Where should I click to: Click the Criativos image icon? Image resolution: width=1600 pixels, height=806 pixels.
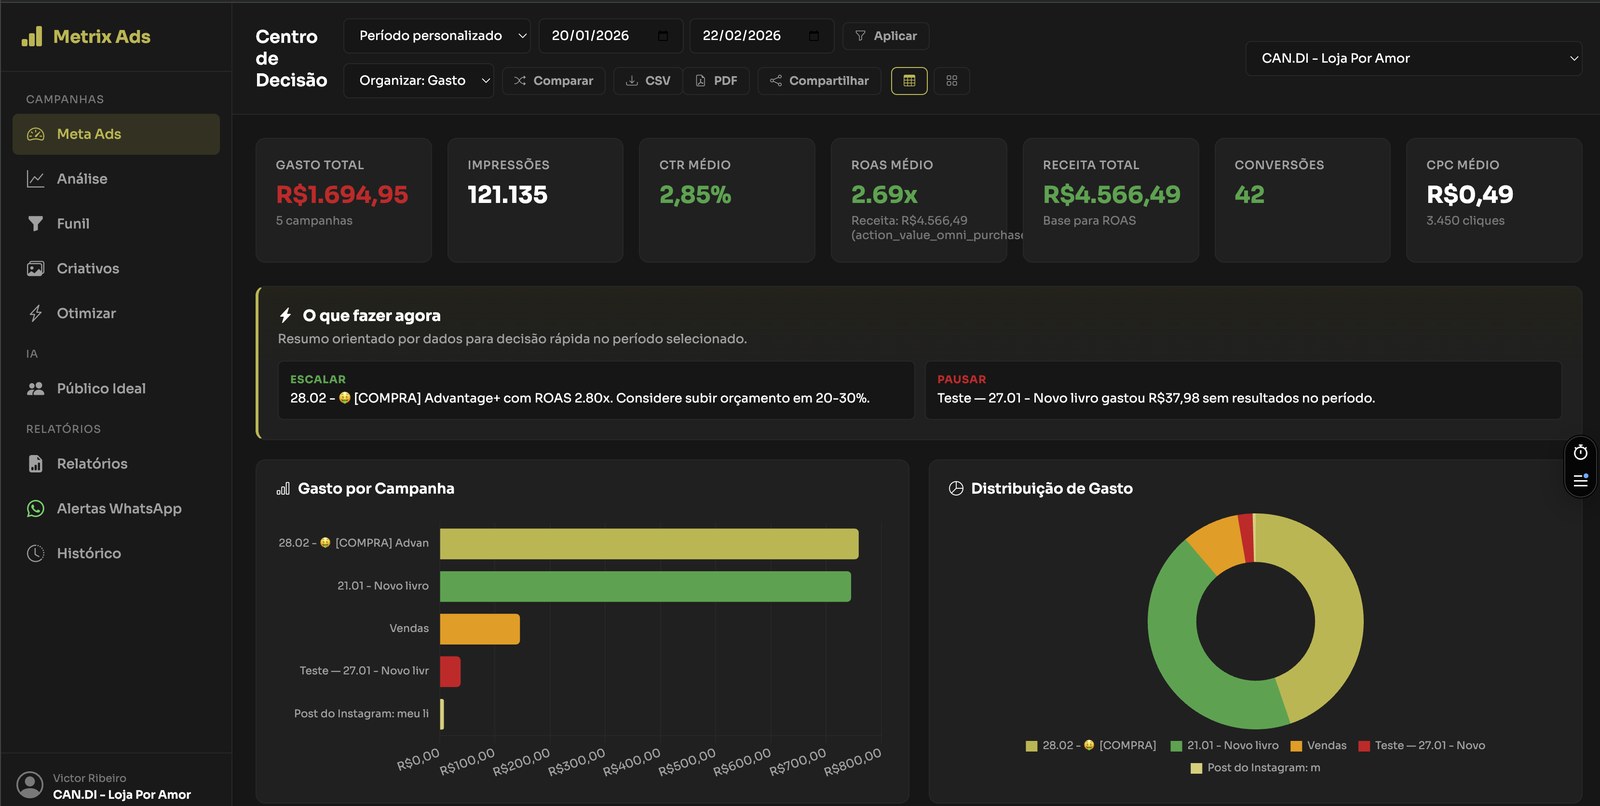[x=36, y=269]
